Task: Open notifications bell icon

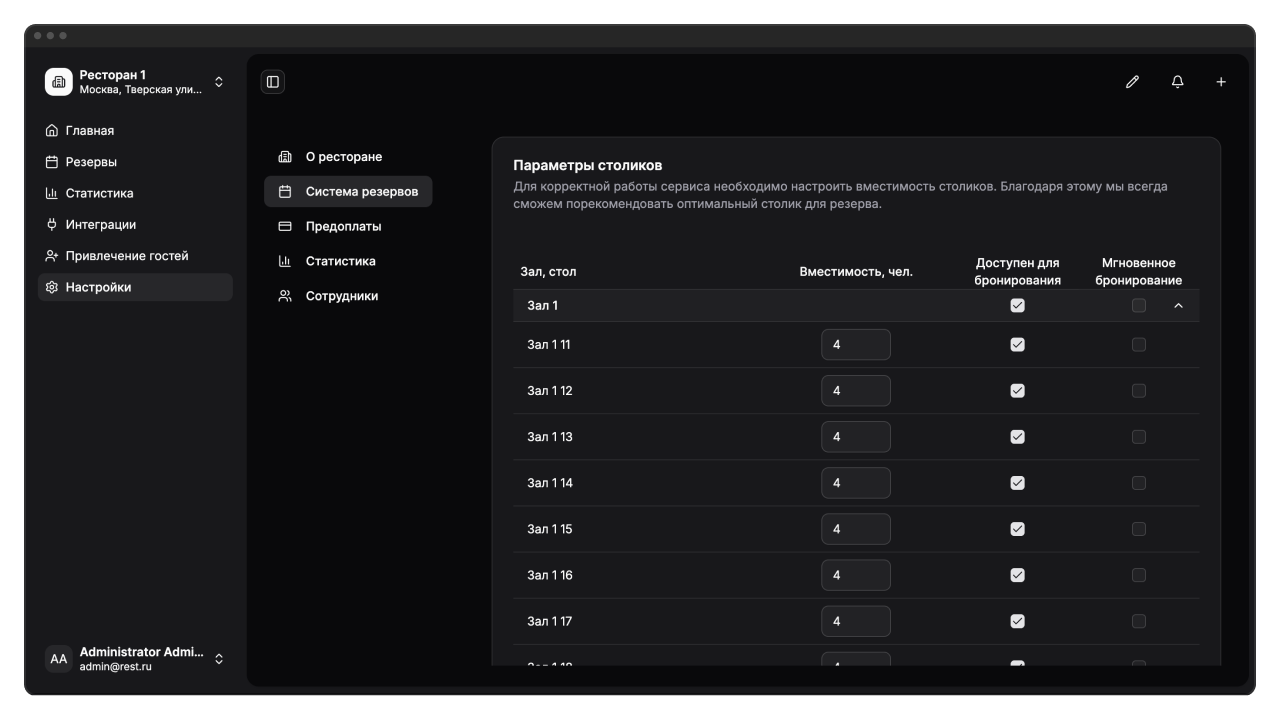Action: pos(1177,82)
